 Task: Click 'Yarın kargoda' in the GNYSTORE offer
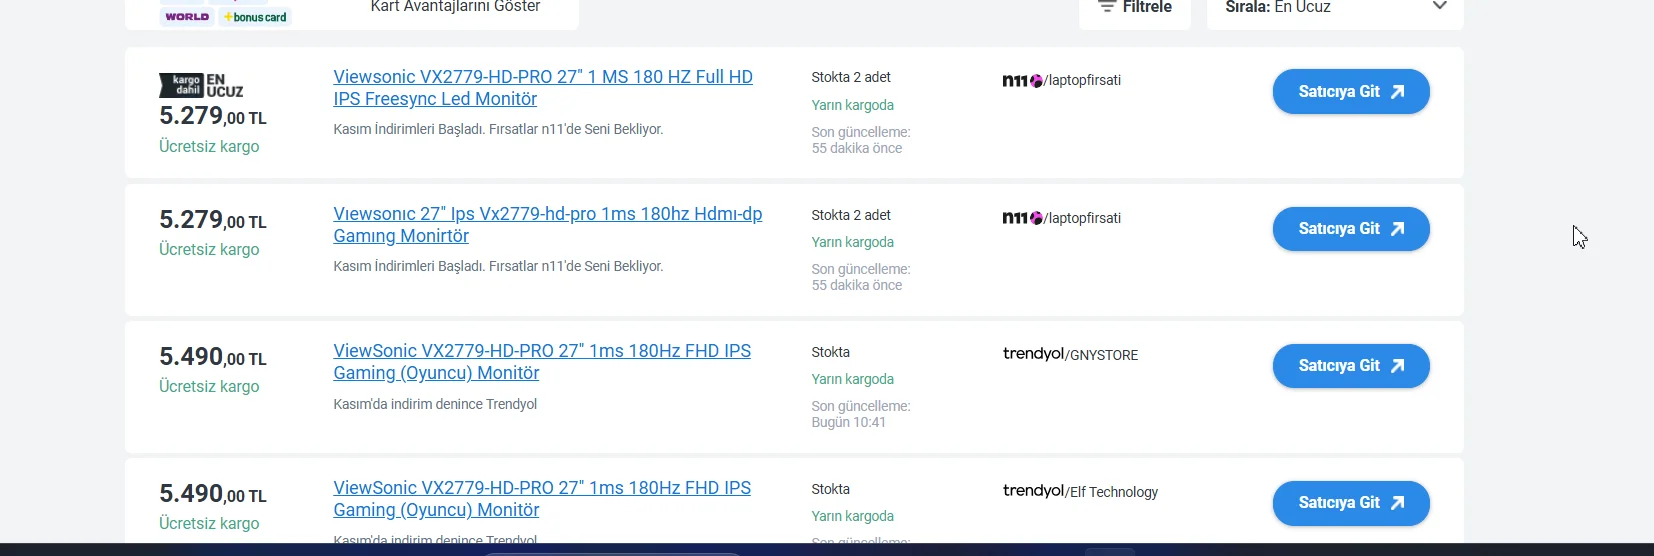(x=853, y=379)
